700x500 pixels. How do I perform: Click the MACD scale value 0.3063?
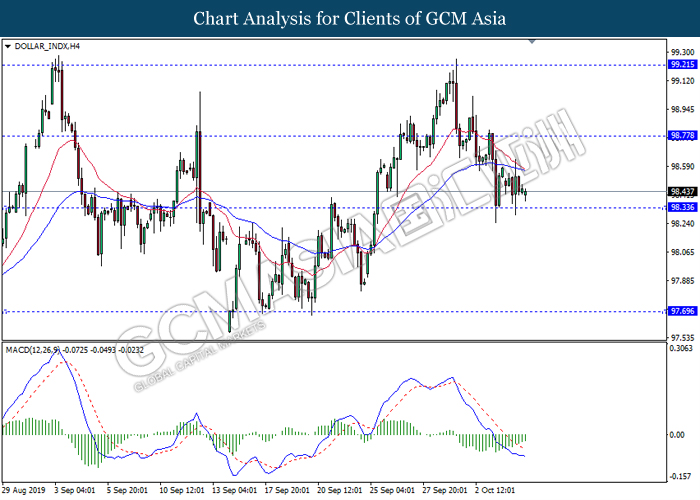(682, 348)
